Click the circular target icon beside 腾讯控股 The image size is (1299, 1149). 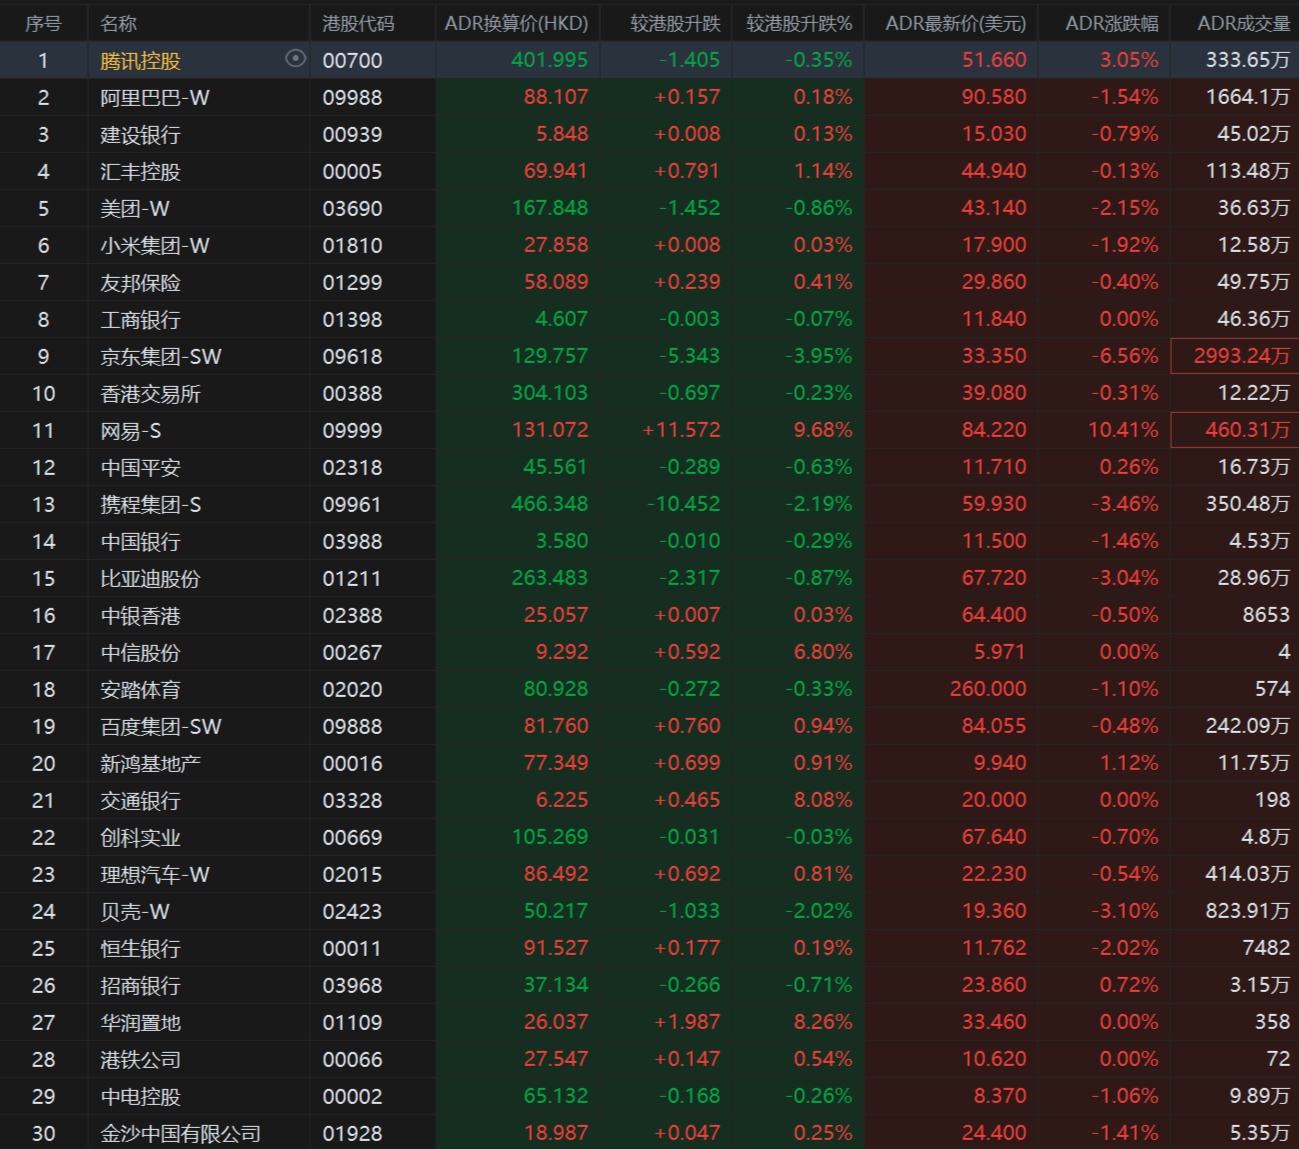[295, 59]
